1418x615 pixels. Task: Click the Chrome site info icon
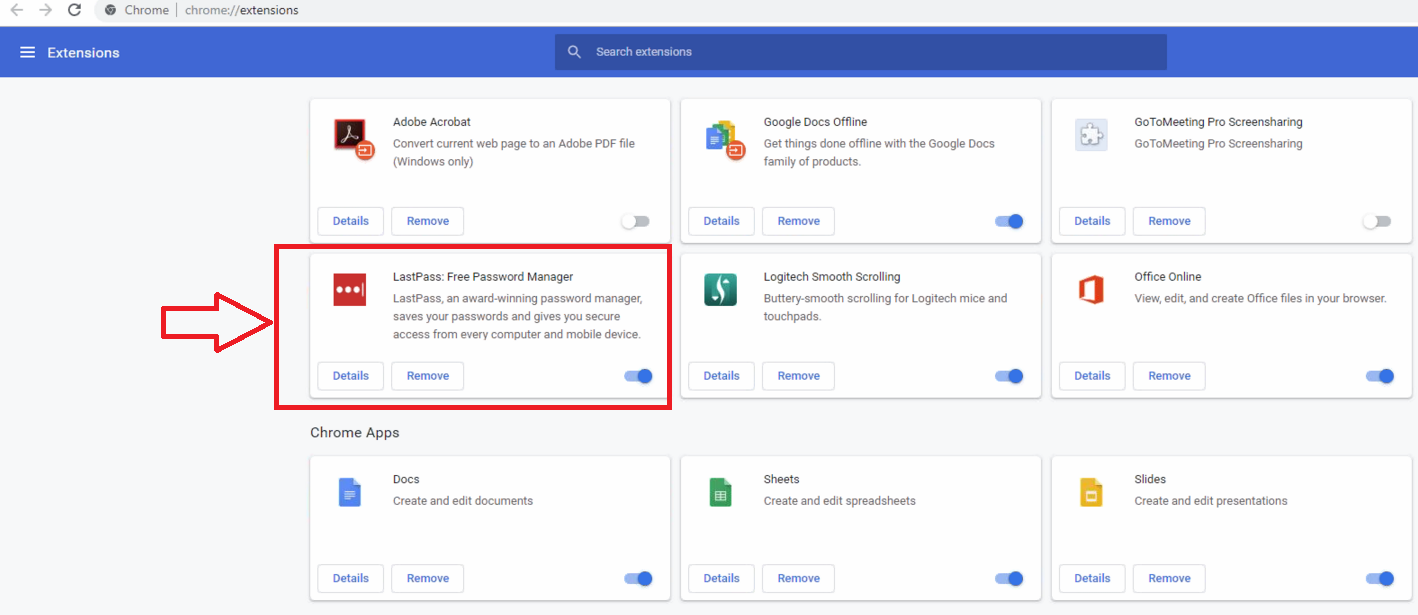(111, 10)
